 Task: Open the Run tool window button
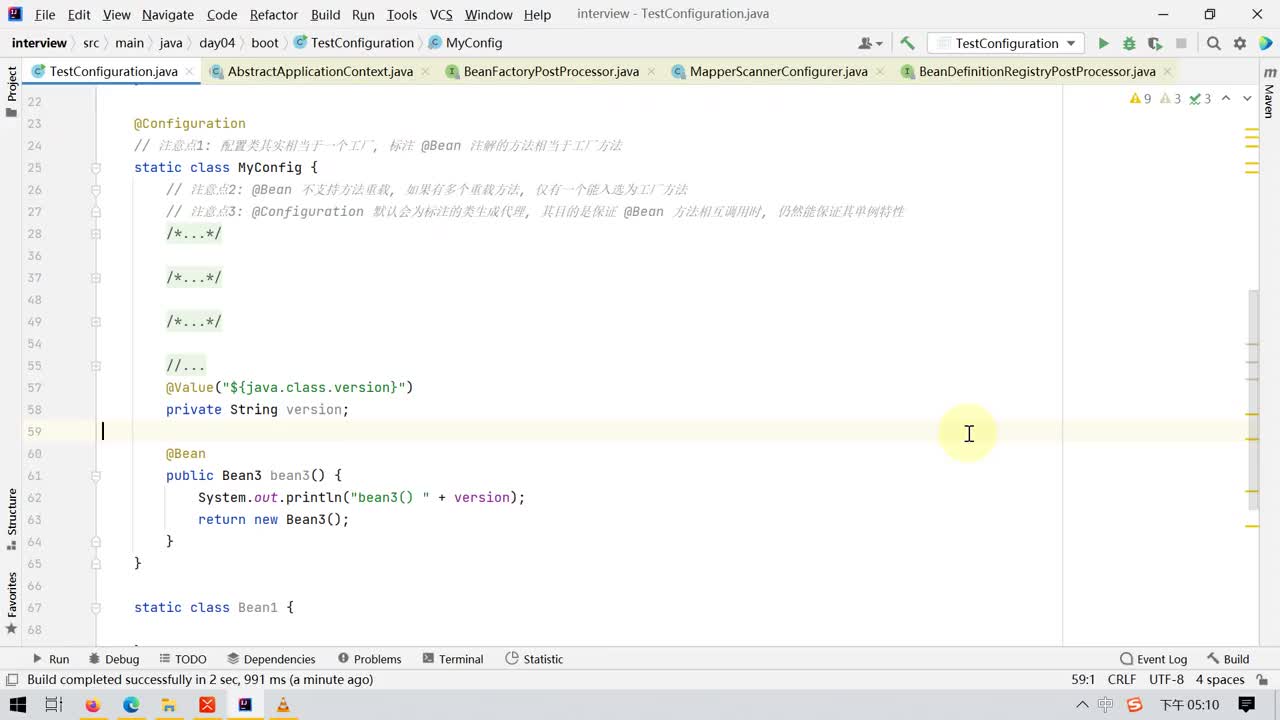pos(50,659)
